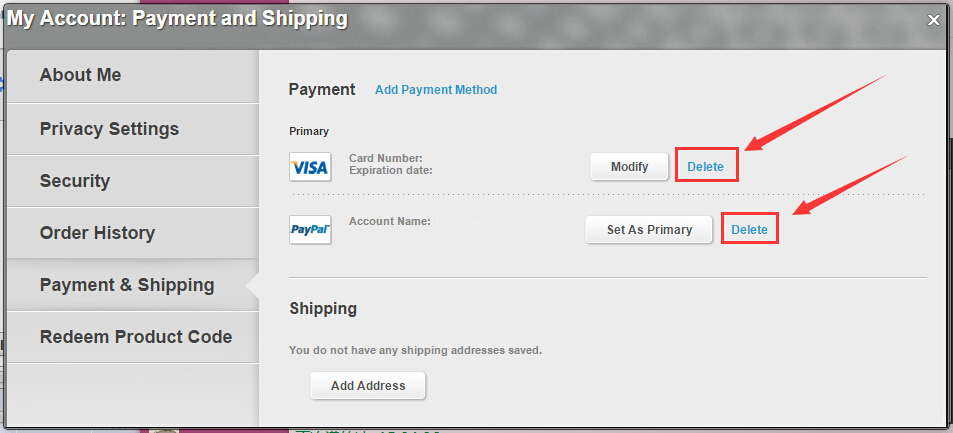
Task: Click the dialog title text
Action: click(178, 19)
